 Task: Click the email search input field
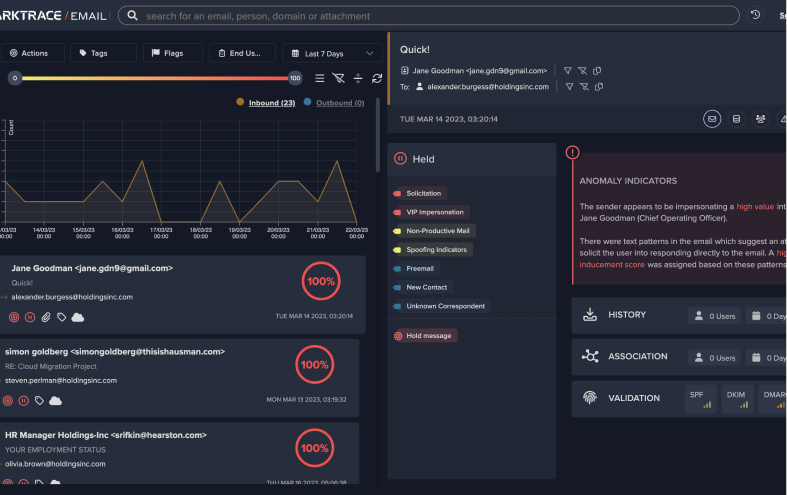(x=430, y=16)
